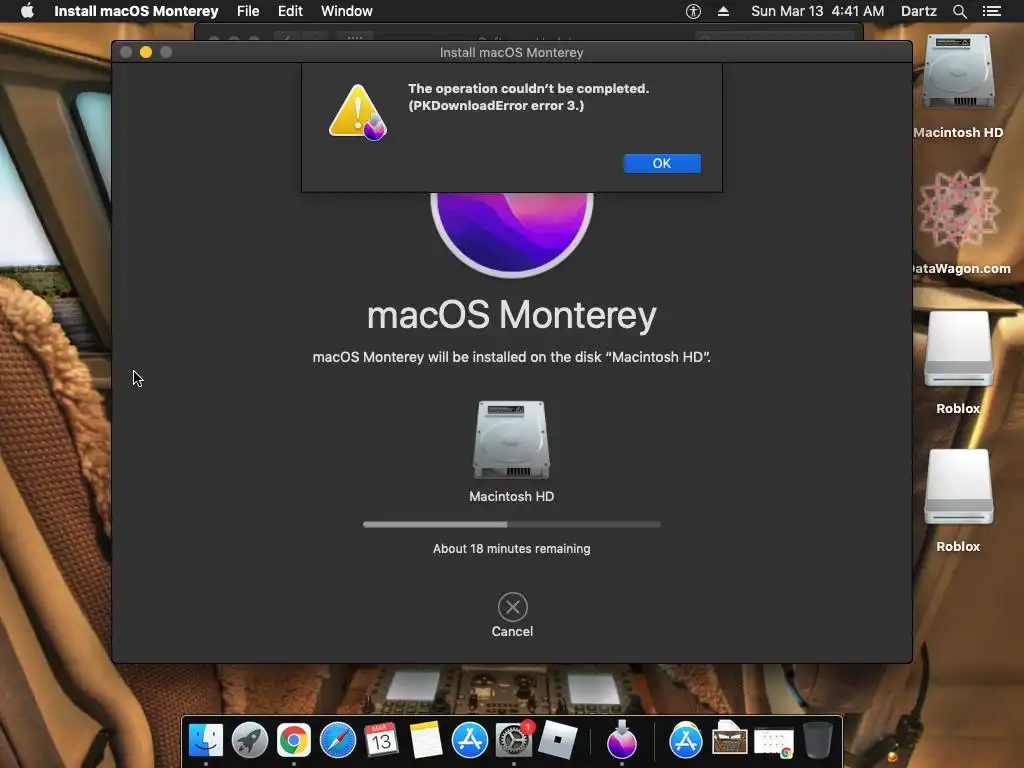Image resolution: width=1024 pixels, height=768 pixels.
Task: Click 'The operation couldn't be completed.' message
Action: [x=528, y=88]
